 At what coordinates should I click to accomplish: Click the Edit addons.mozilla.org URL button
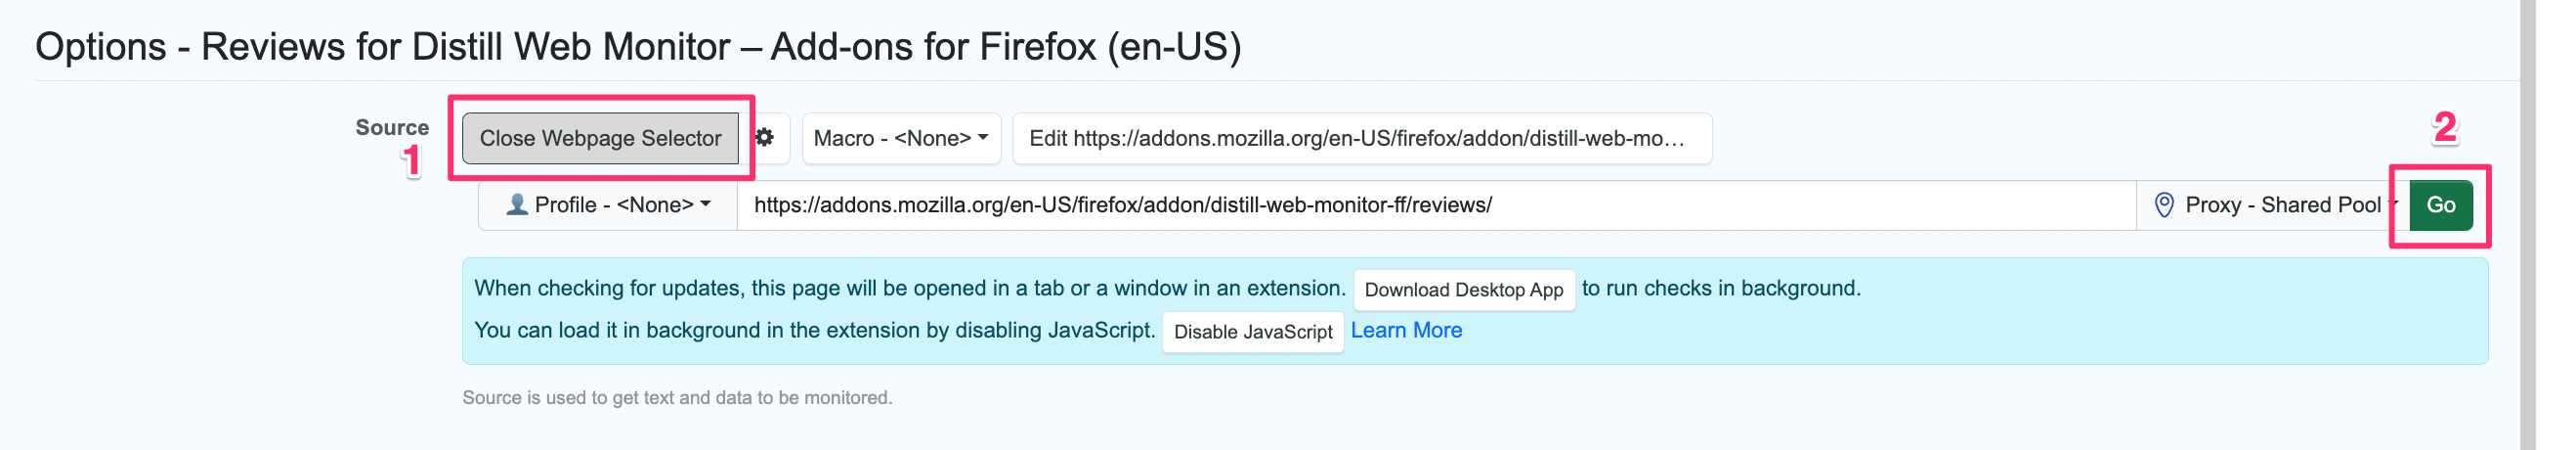(x=1361, y=138)
